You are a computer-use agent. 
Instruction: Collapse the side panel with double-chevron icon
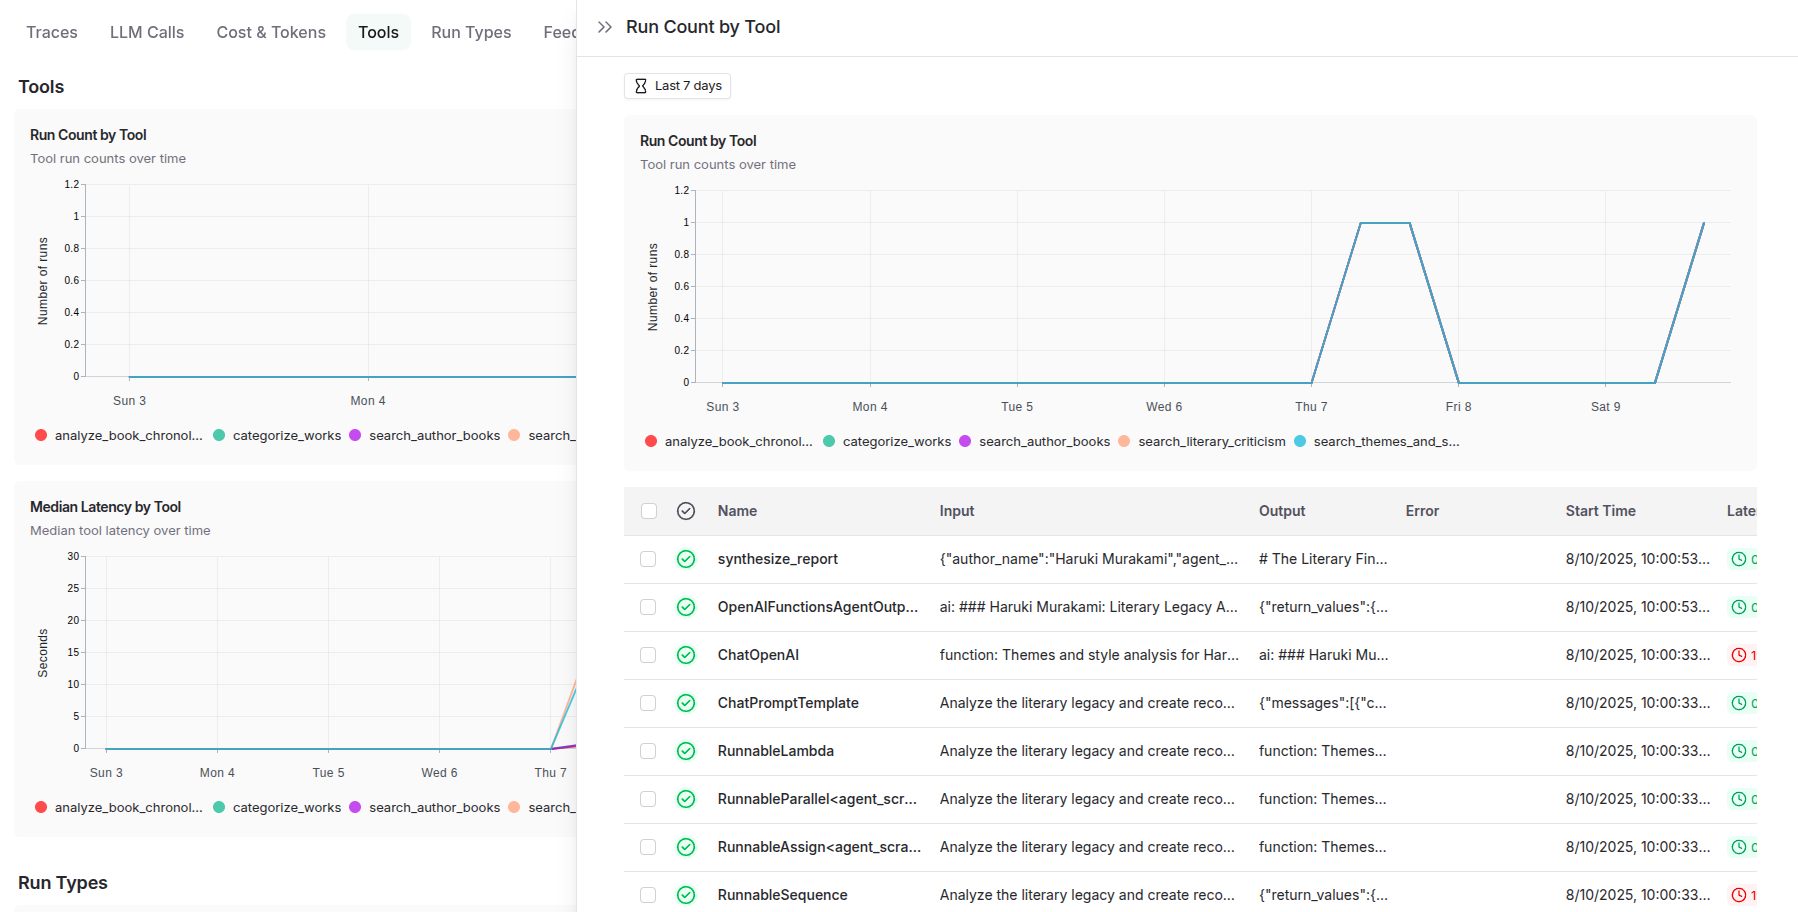[x=604, y=27]
